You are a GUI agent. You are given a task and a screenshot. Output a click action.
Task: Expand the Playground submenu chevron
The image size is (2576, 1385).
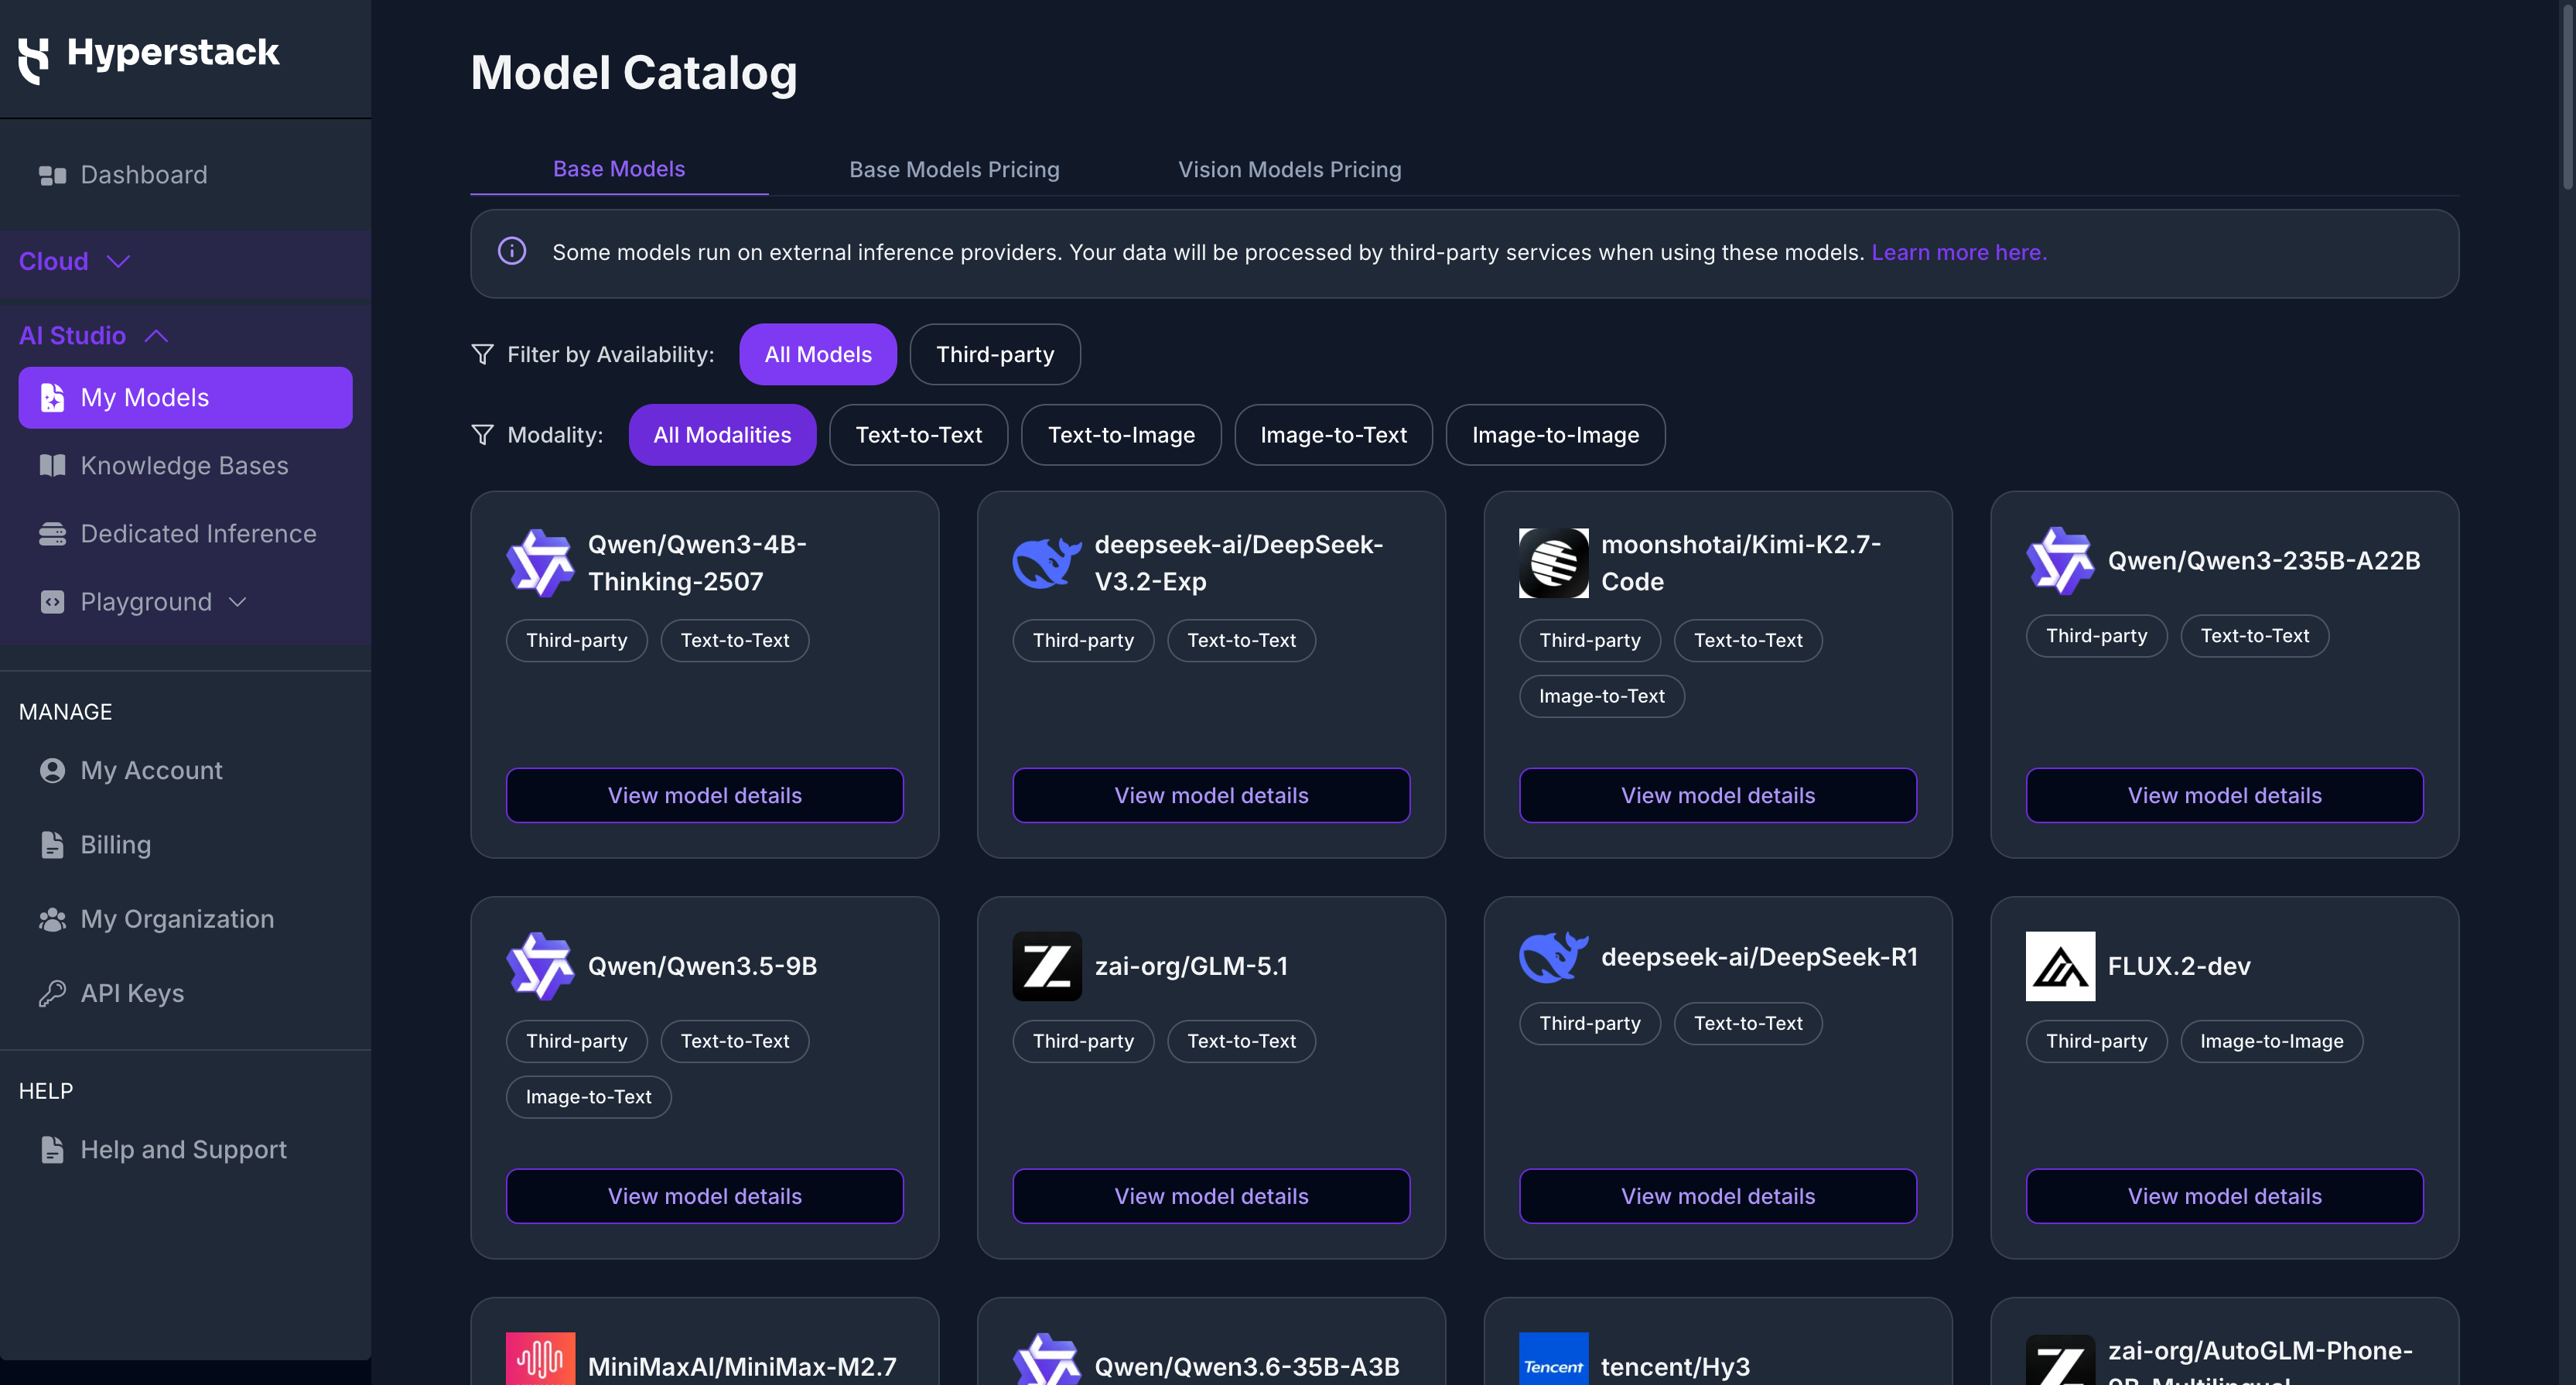pyautogui.click(x=238, y=602)
